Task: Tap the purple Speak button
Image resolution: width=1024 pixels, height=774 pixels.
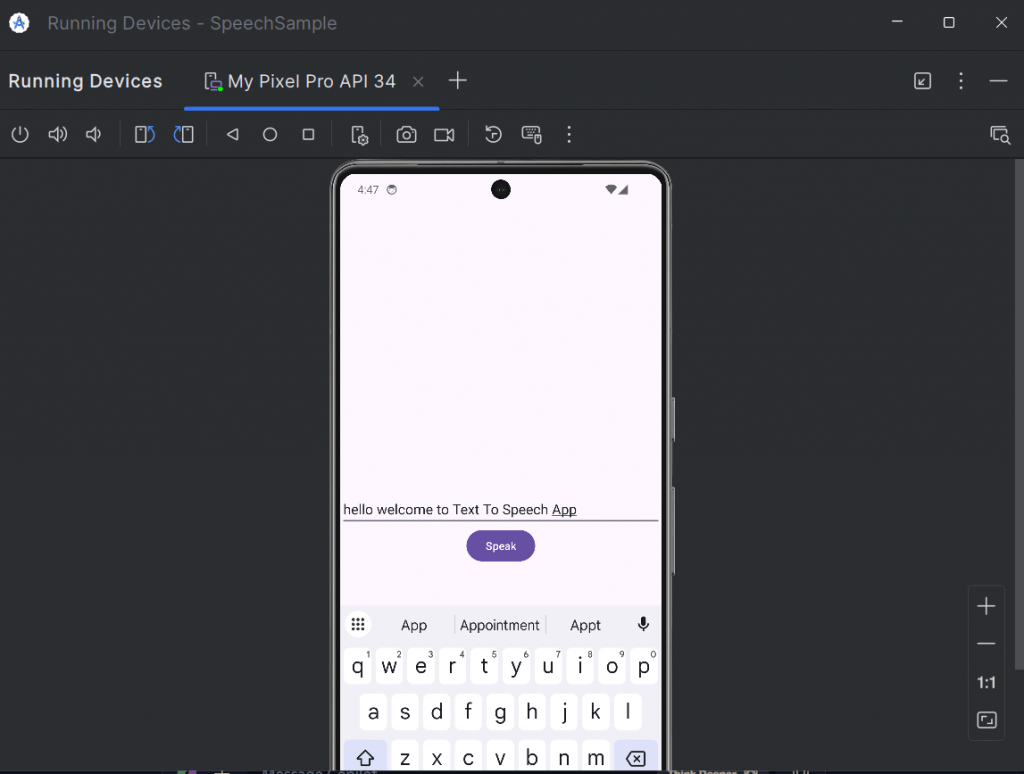Action: 500,546
